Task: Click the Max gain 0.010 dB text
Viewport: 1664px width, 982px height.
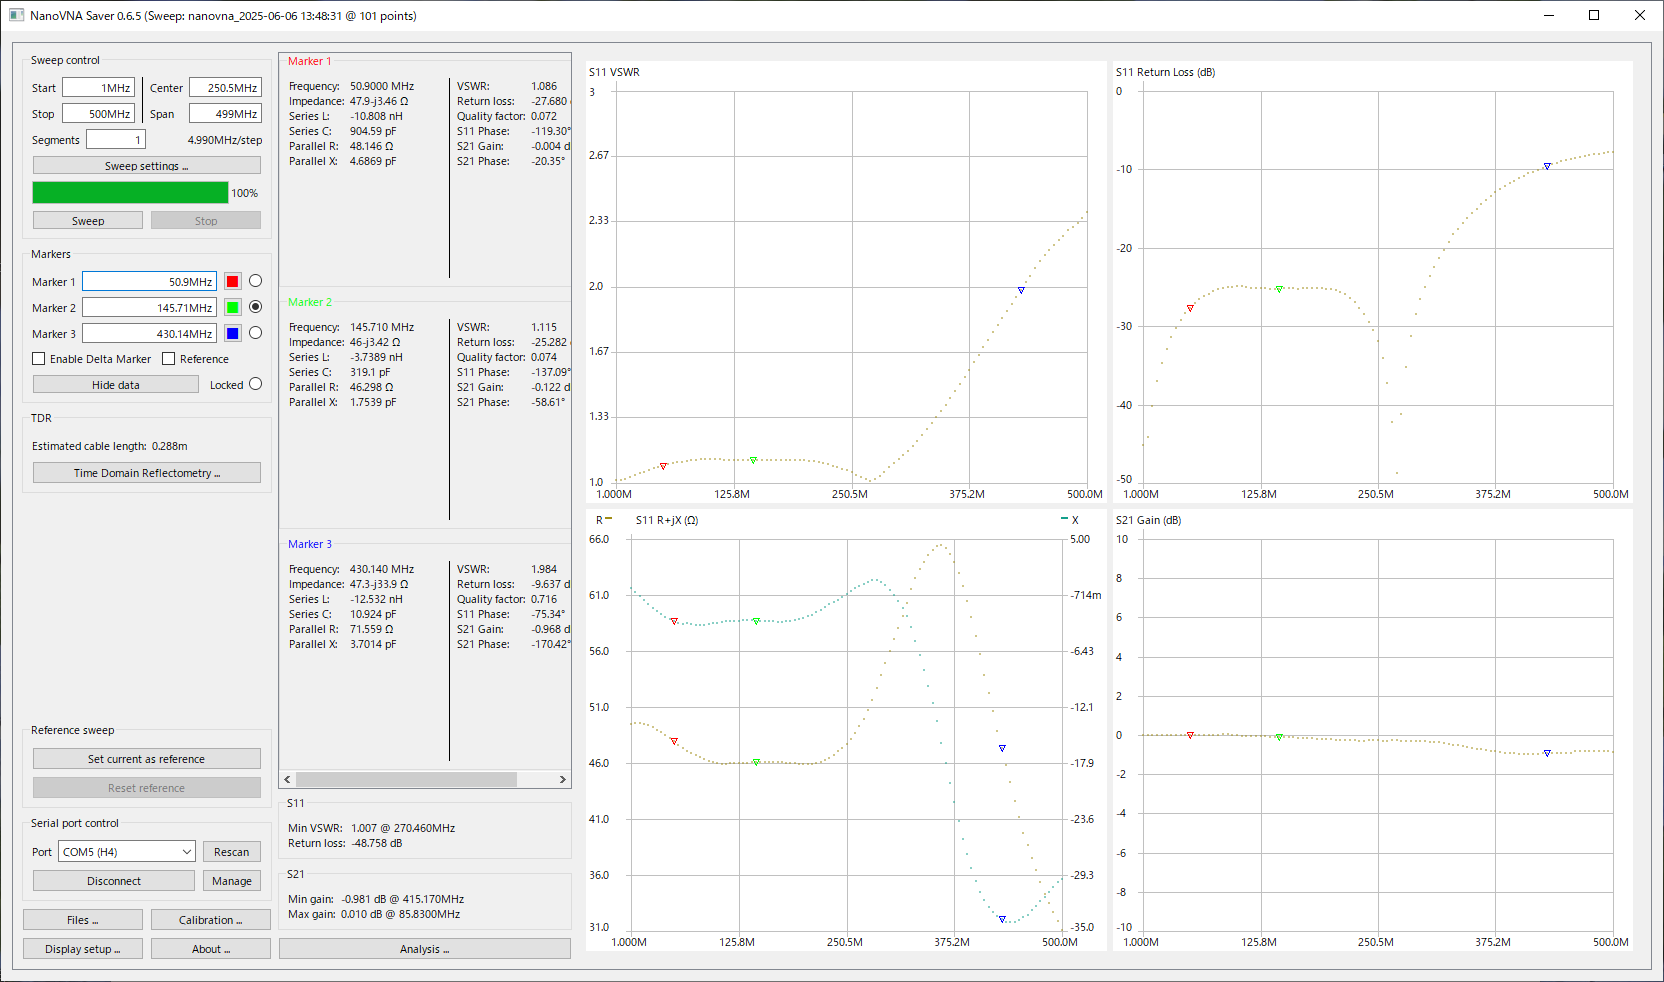Action: [x=374, y=914]
